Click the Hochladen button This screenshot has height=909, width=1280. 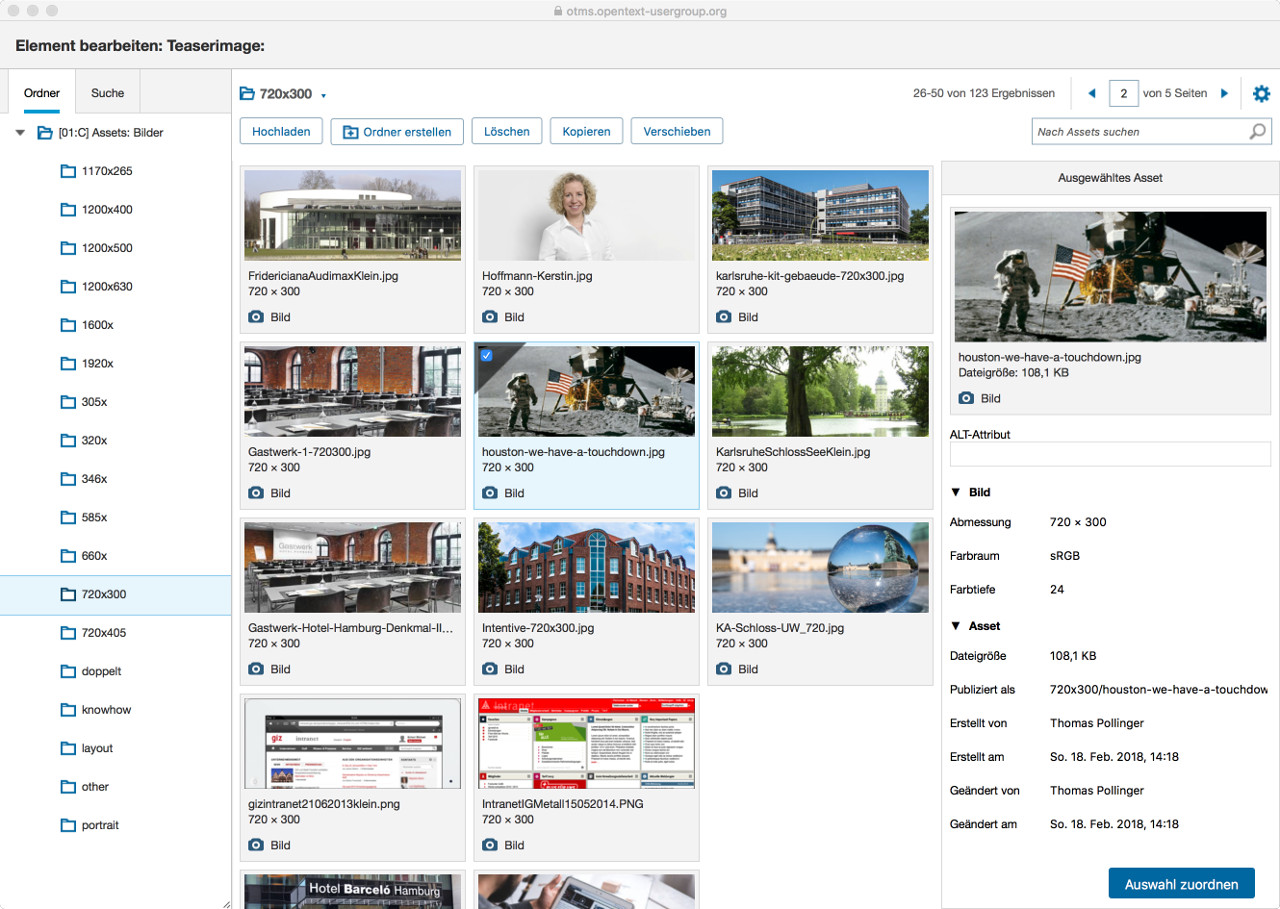click(281, 131)
